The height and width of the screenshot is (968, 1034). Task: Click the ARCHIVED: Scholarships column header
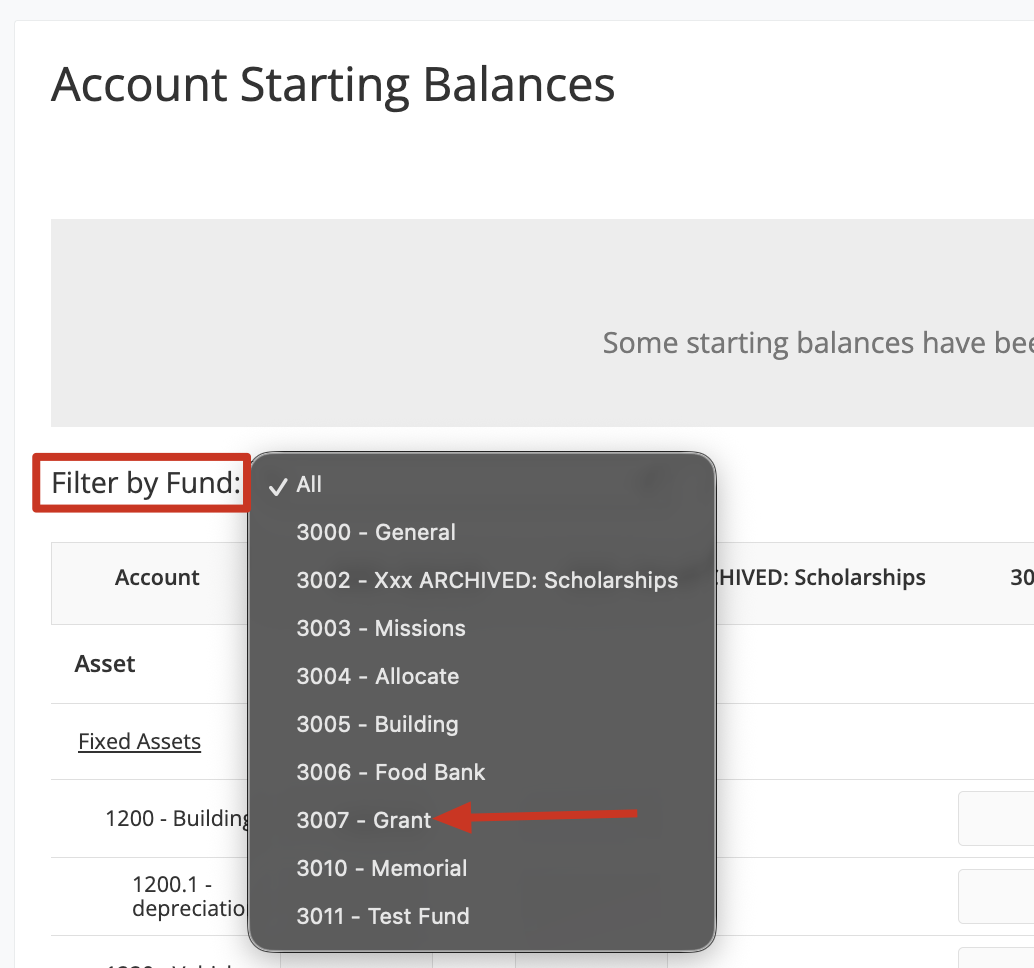pos(820,578)
